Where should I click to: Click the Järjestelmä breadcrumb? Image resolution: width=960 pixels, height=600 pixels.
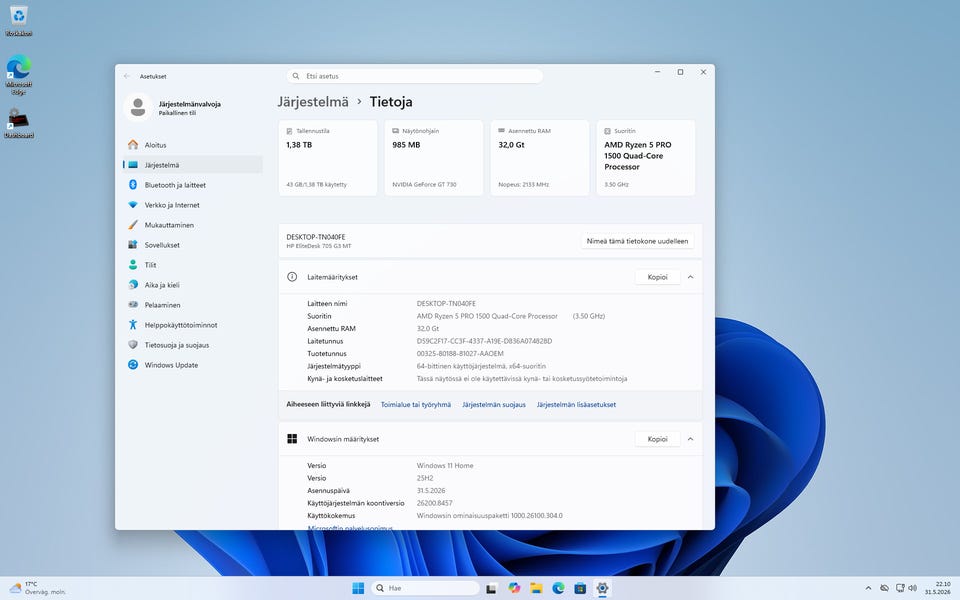(313, 102)
